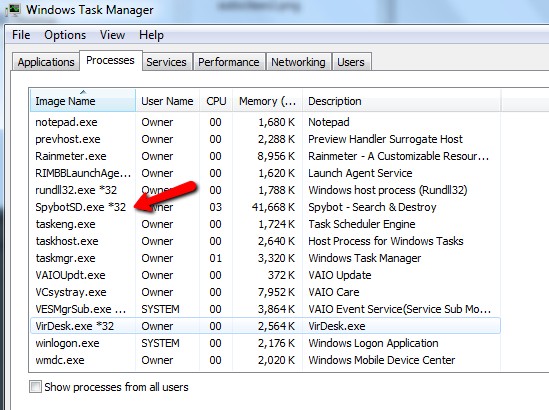549x410 pixels.
Task: Select the prevhost.exe process
Action: [265, 139]
